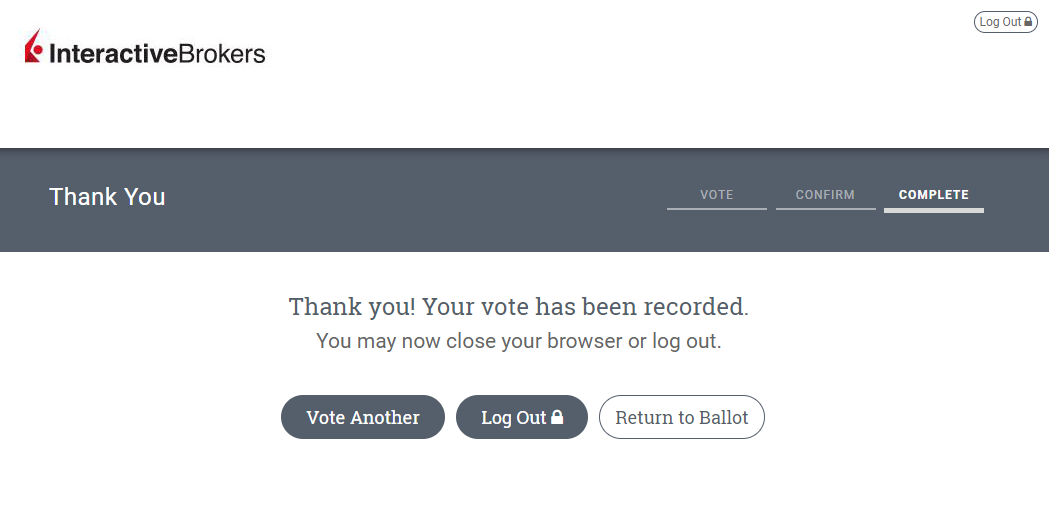
Task: Click the white progress bar under COMPLETE
Action: (x=933, y=210)
